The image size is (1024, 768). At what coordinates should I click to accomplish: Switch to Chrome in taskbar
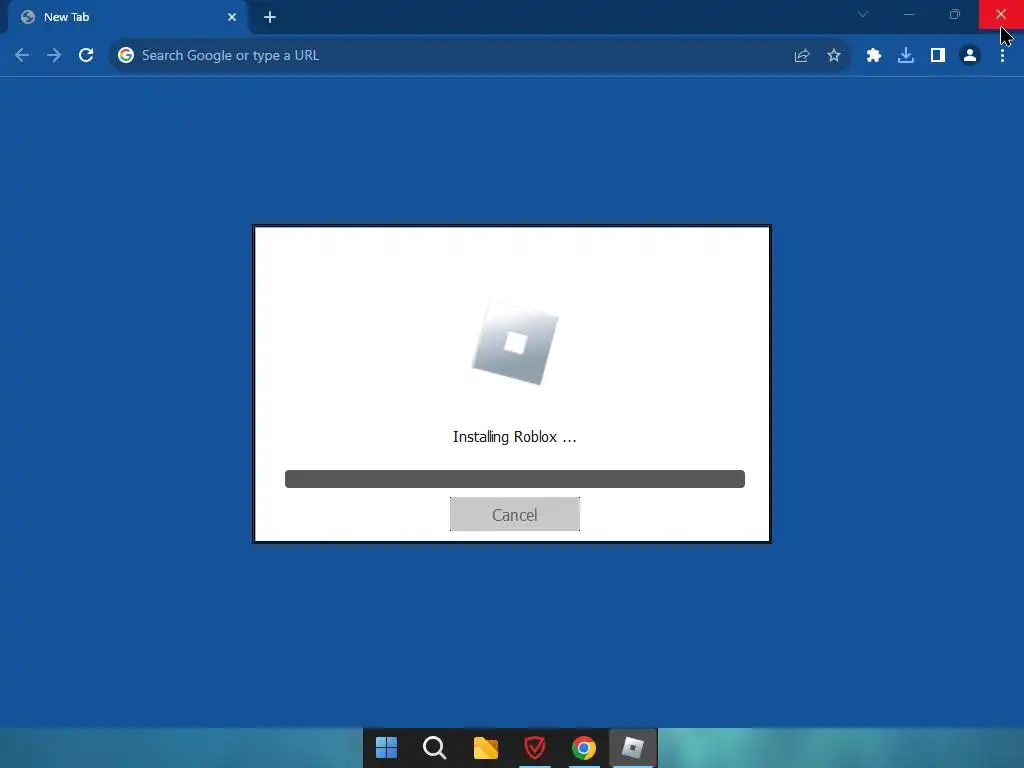[x=584, y=748]
